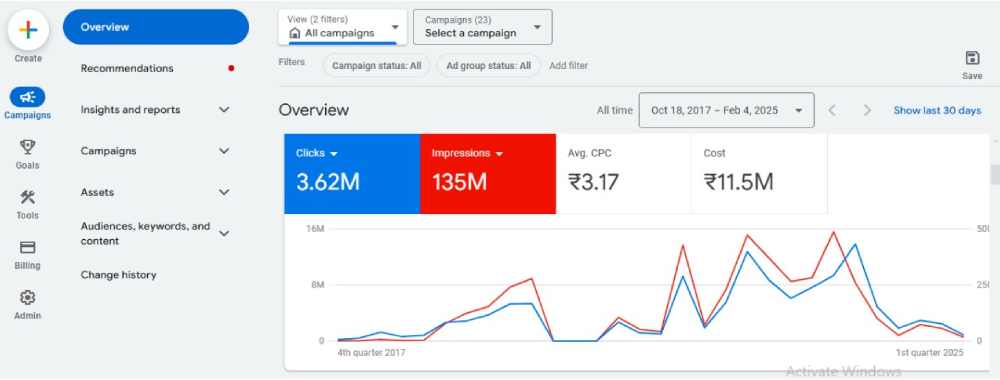Select the blue Clicks metric card
The image size is (1000, 380).
coord(352,173)
